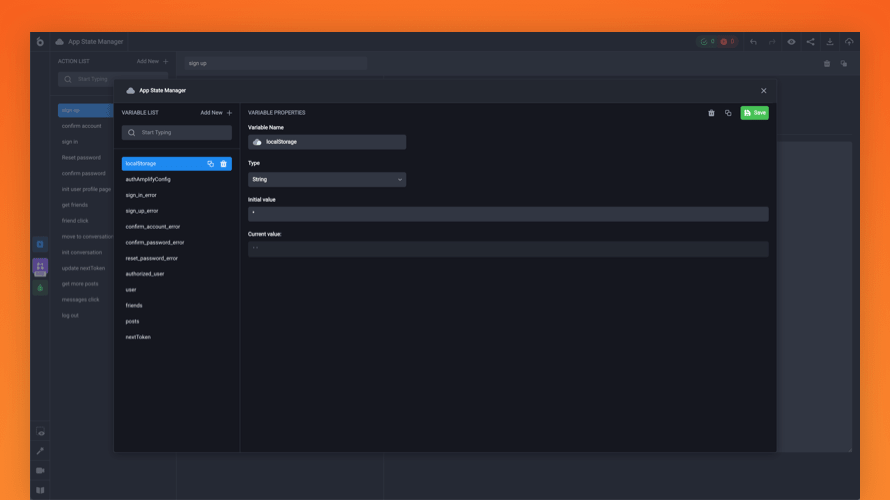Click the share icon in top toolbar

click(x=810, y=42)
